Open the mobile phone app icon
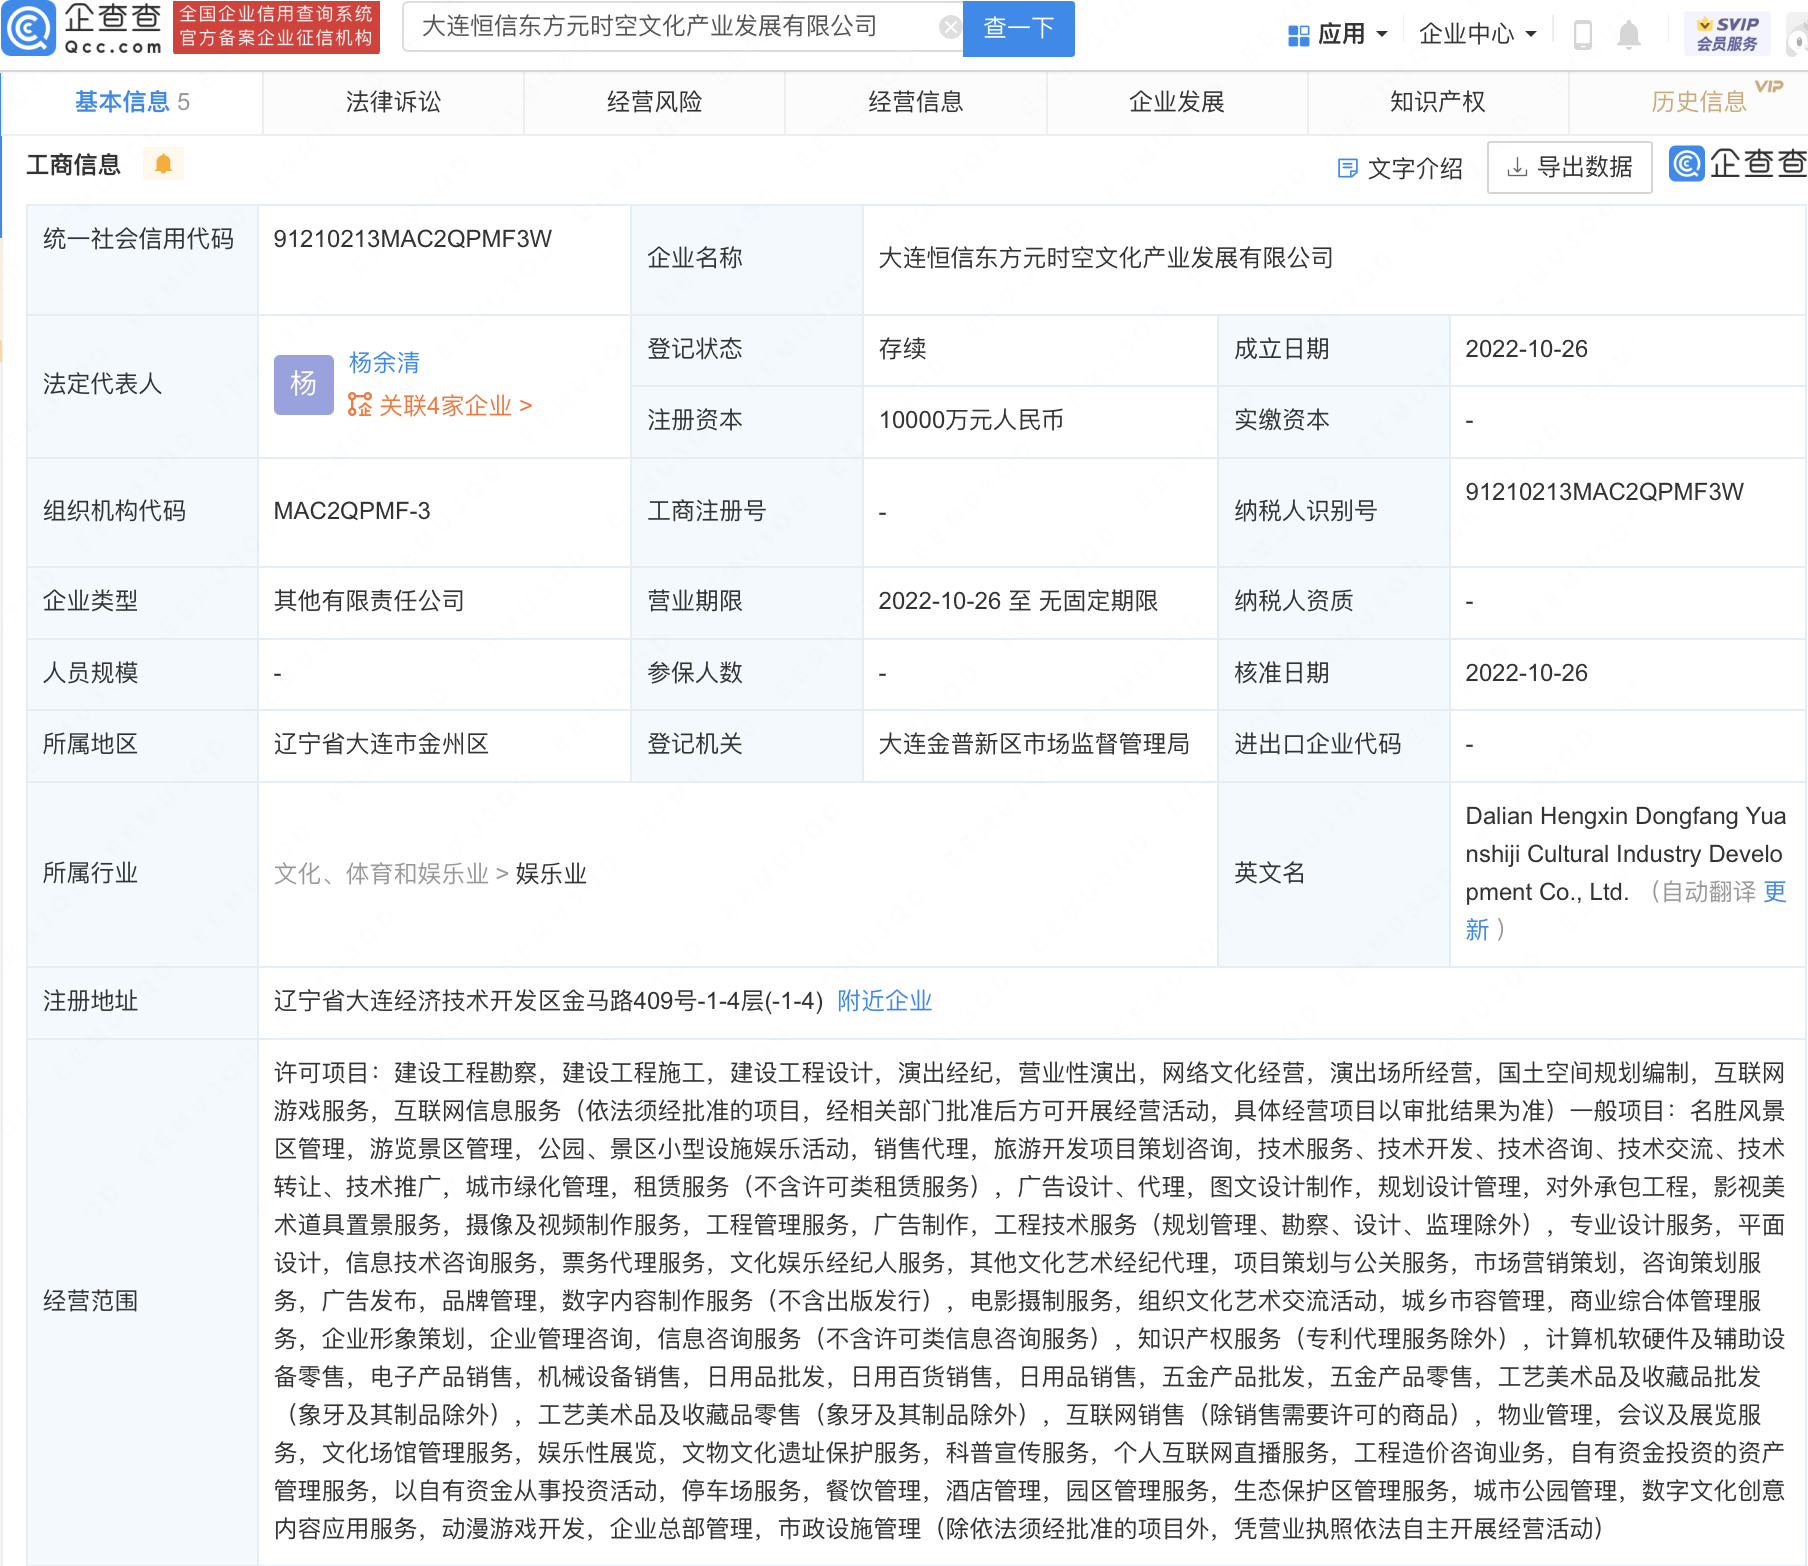This screenshot has width=1808, height=1566. coord(1583,34)
